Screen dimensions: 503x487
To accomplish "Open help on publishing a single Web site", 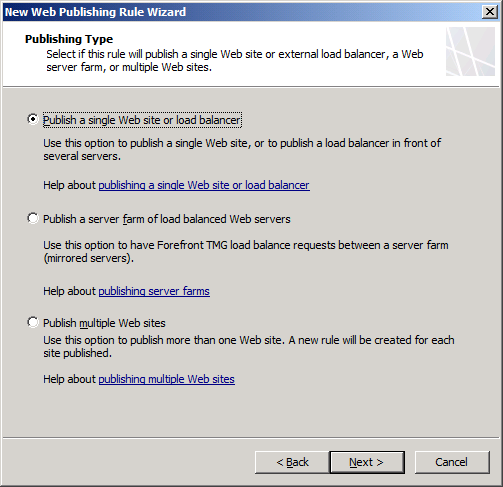I will click(204, 185).
